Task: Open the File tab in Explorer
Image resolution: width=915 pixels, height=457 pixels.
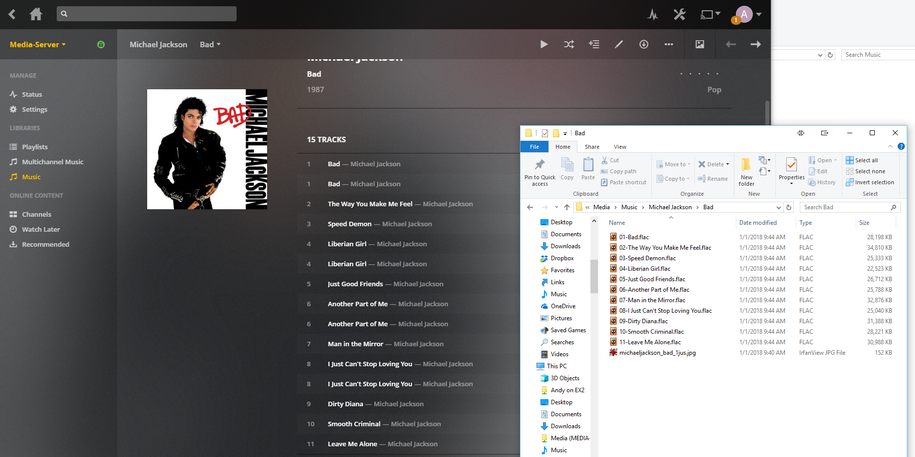Action: tap(534, 147)
